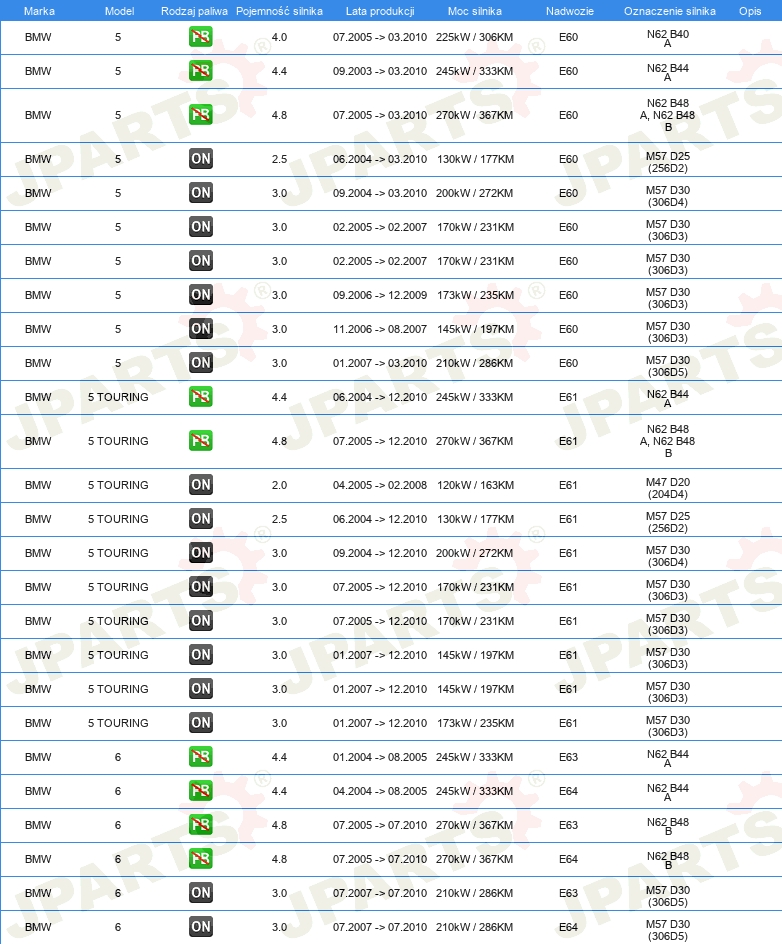782x944 pixels.
Task: Click the ON icon in the E60 210kW / 286KM row
Action: coord(200,363)
